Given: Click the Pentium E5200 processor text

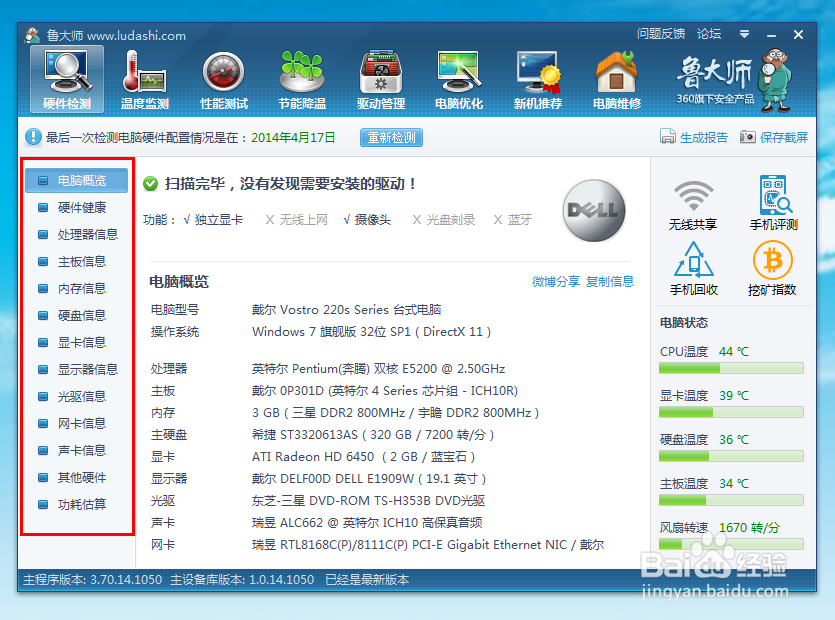Looking at the screenshot, I should click(378, 369).
